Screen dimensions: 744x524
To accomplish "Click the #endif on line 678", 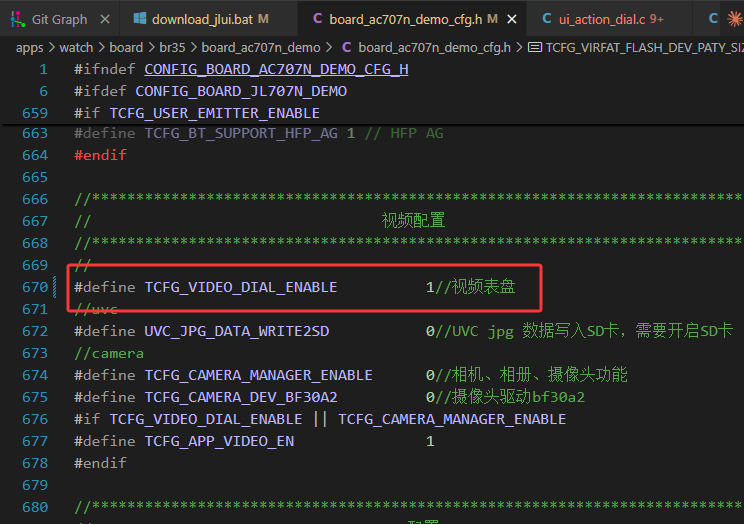I will point(100,463).
